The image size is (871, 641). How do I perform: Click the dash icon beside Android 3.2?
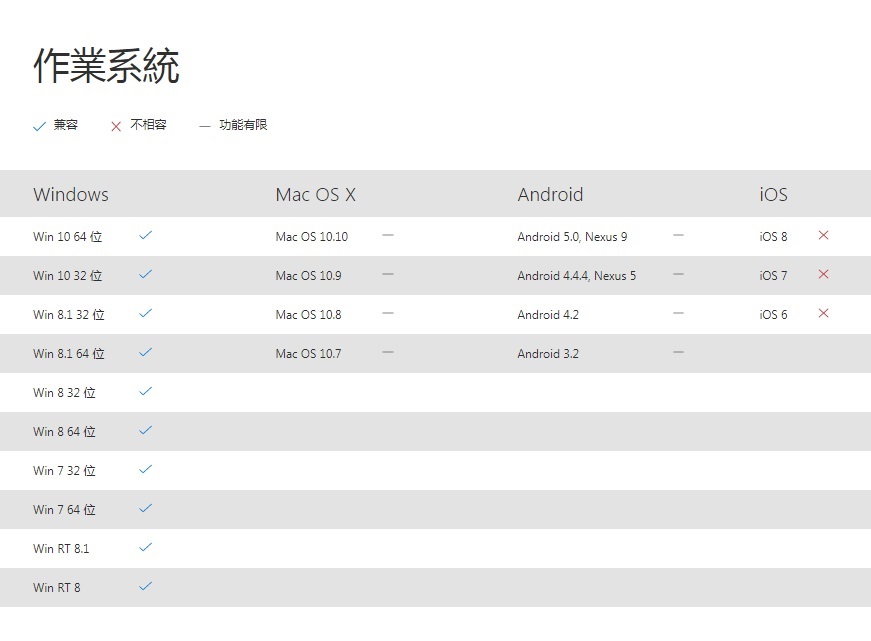click(x=678, y=352)
